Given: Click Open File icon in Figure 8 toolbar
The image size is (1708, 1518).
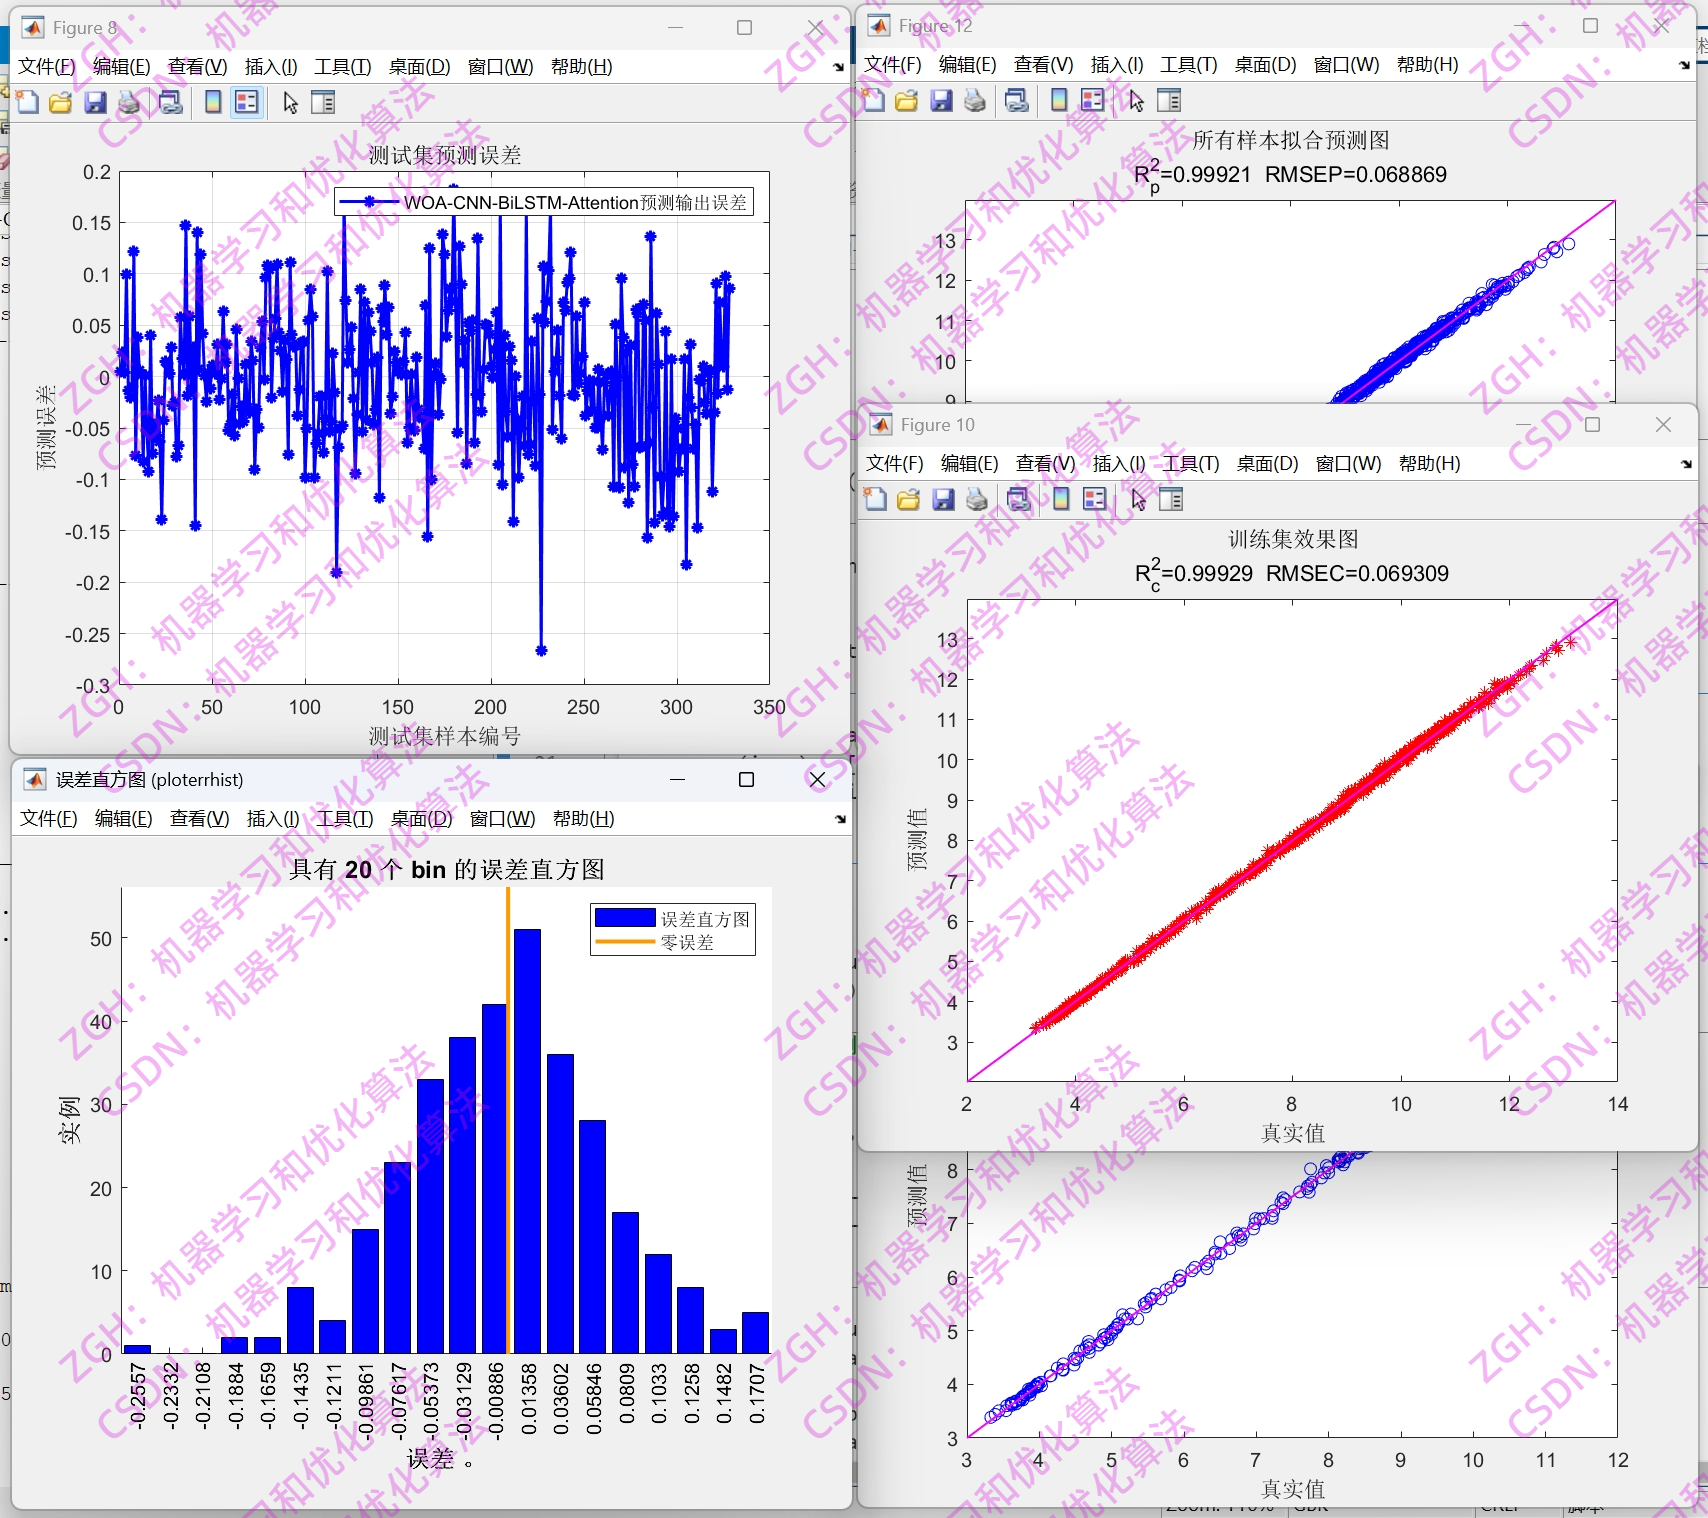Looking at the screenshot, I should pos(61,102).
